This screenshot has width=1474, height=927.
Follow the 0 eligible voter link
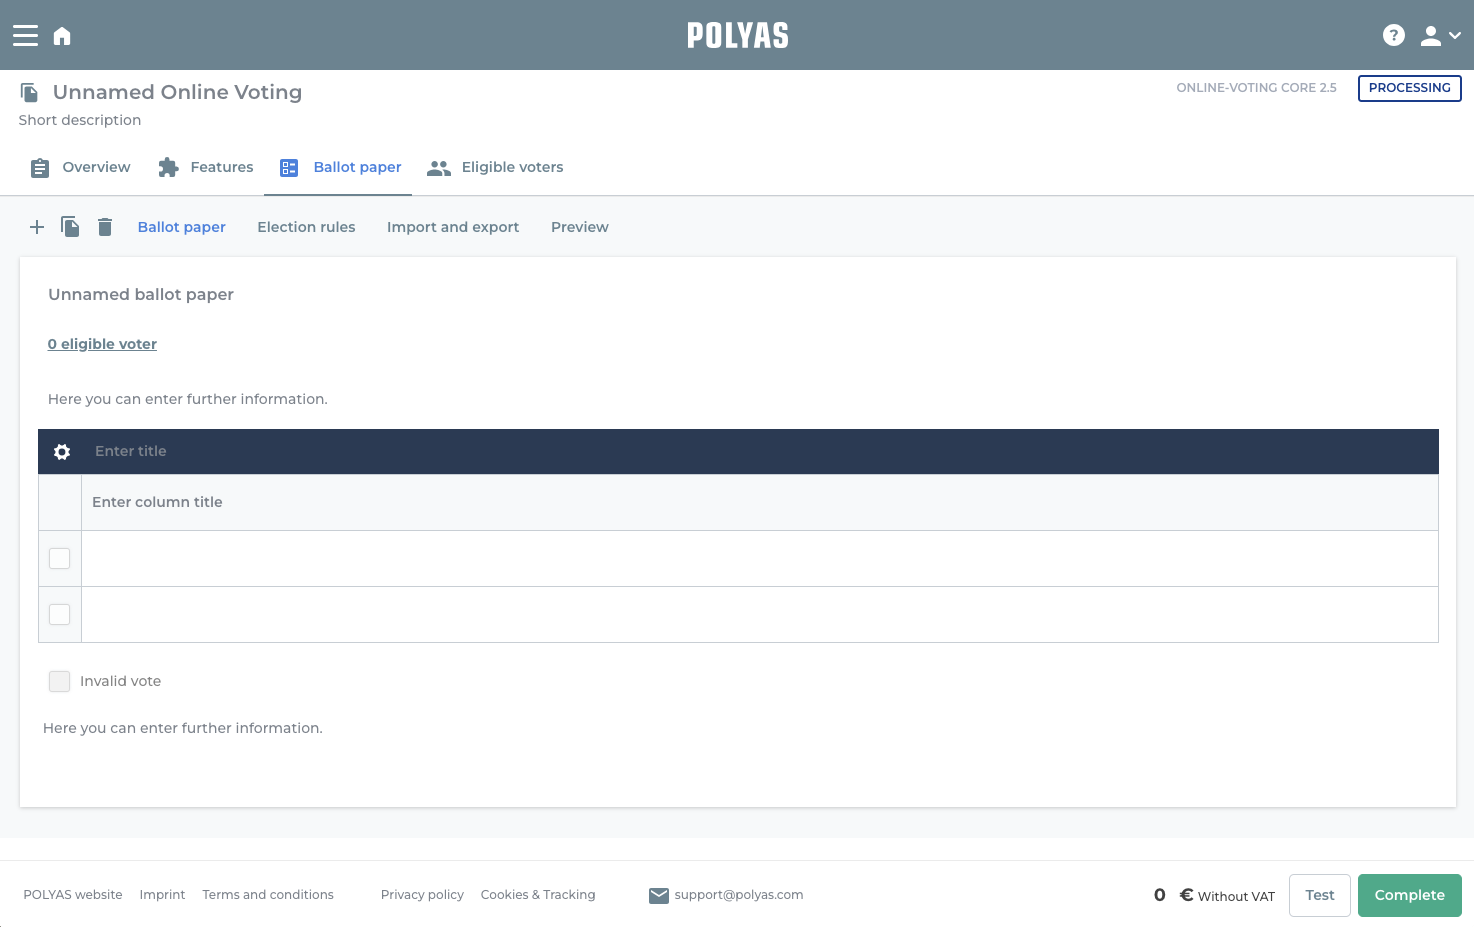pyautogui.click(x=102, y=344)
